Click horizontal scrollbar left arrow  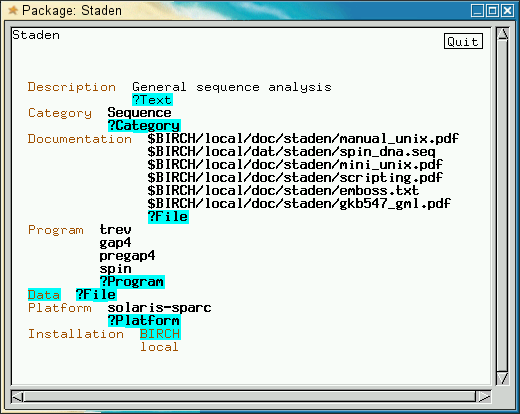point(17,397)
